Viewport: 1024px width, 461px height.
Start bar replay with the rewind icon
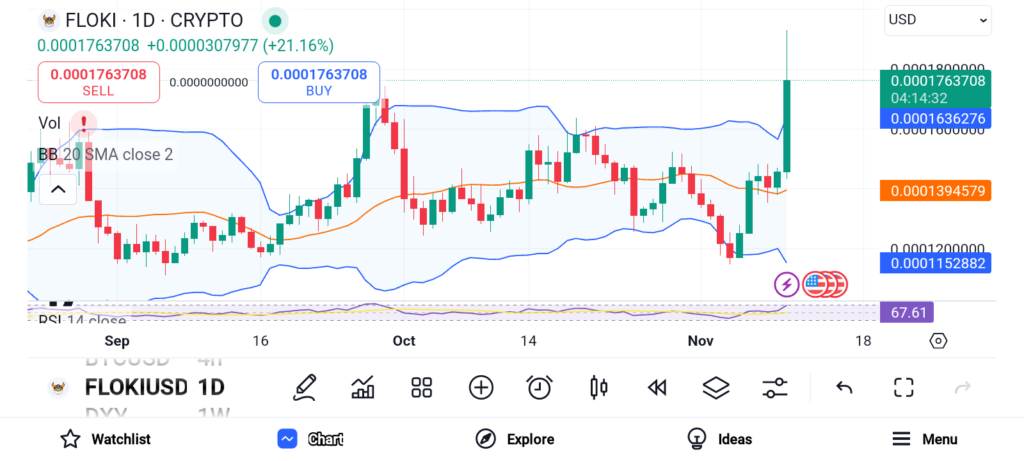[657, 387]
